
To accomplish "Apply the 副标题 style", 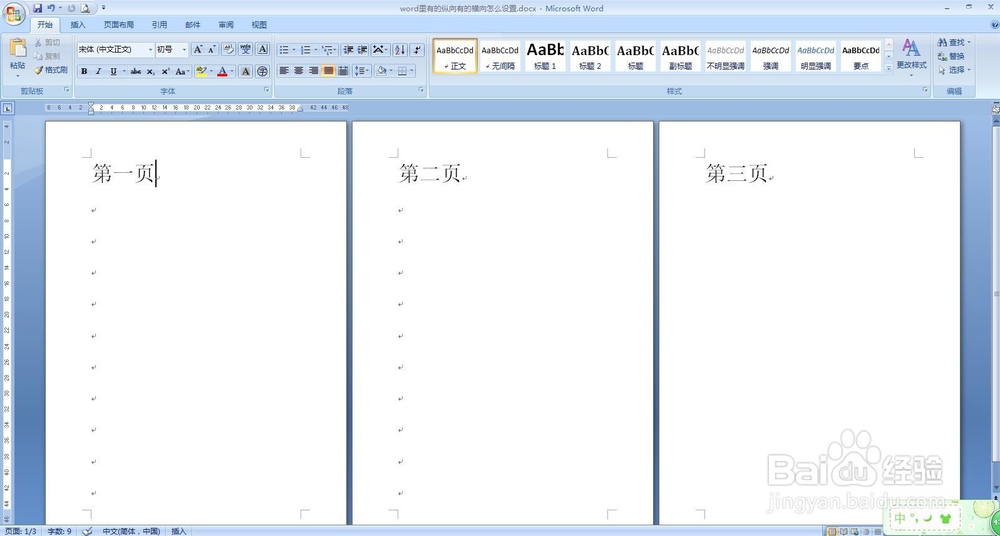I will pyautogui.click(x=680, y=56).
